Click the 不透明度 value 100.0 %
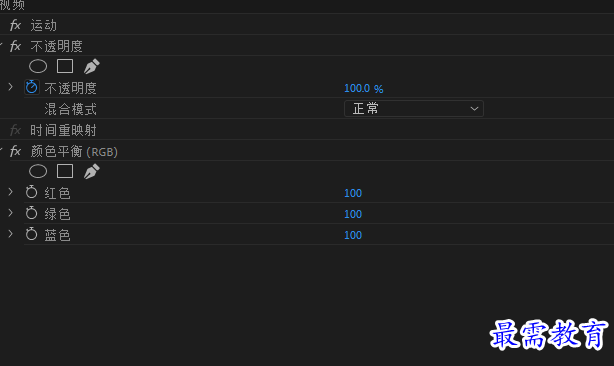The width and height of the screenshot is (614, 366). [x=363, y=88]
